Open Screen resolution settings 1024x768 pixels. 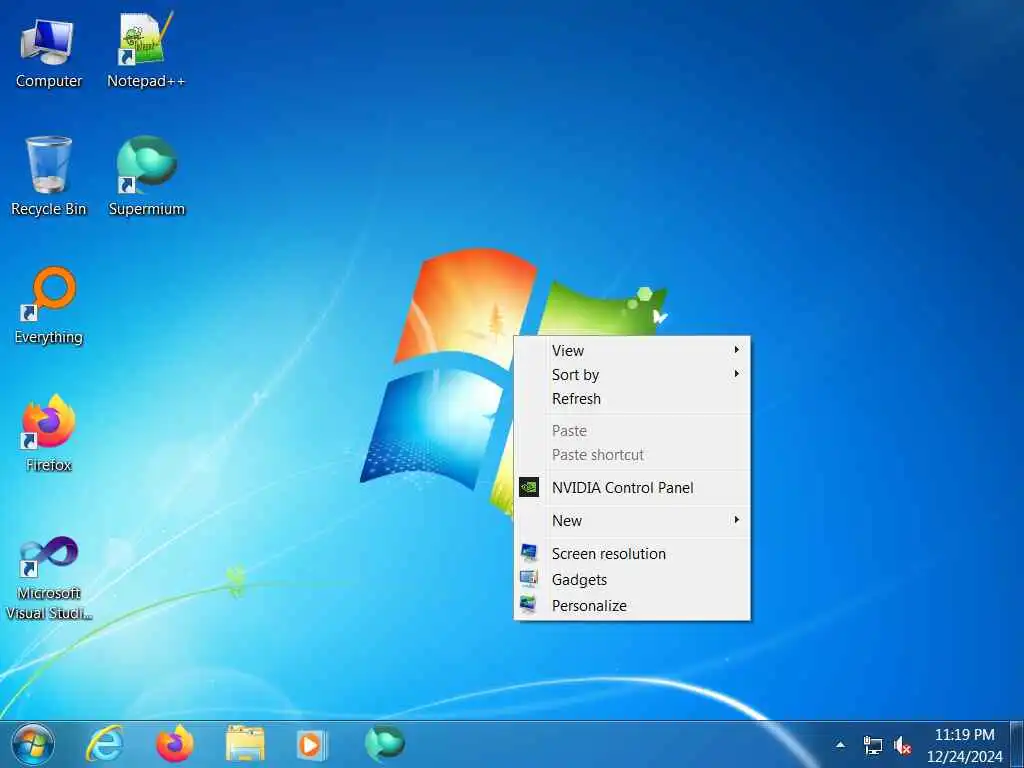(x=632, y=554)
